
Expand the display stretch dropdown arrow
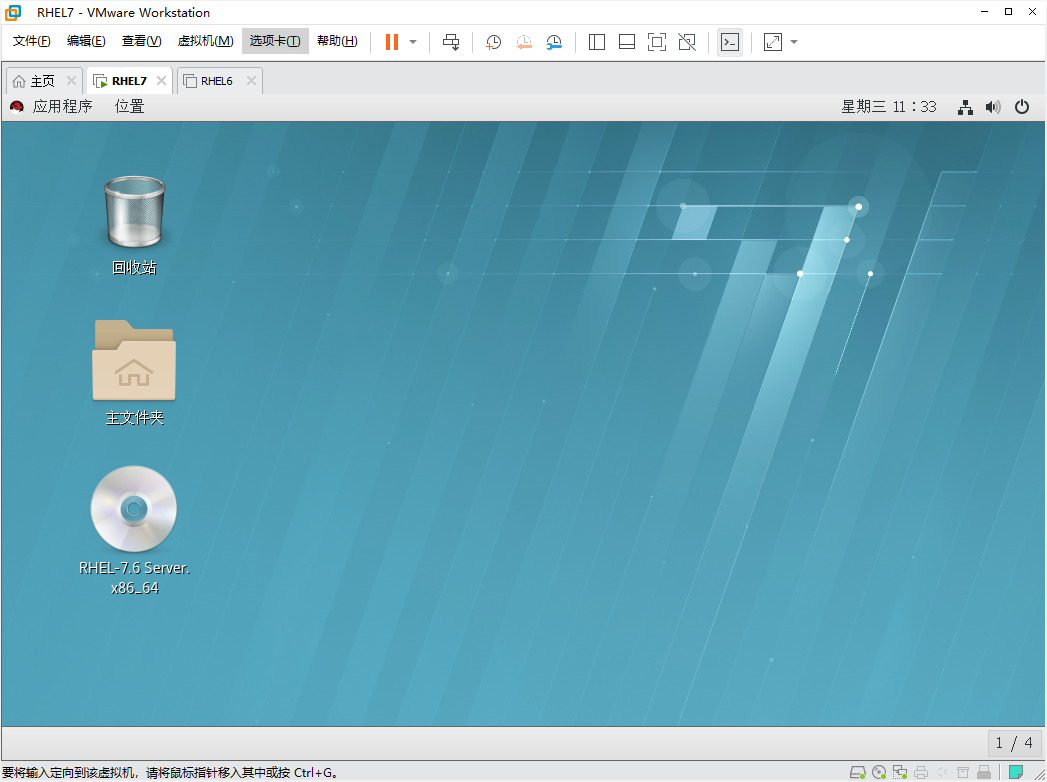click(794, 42)
